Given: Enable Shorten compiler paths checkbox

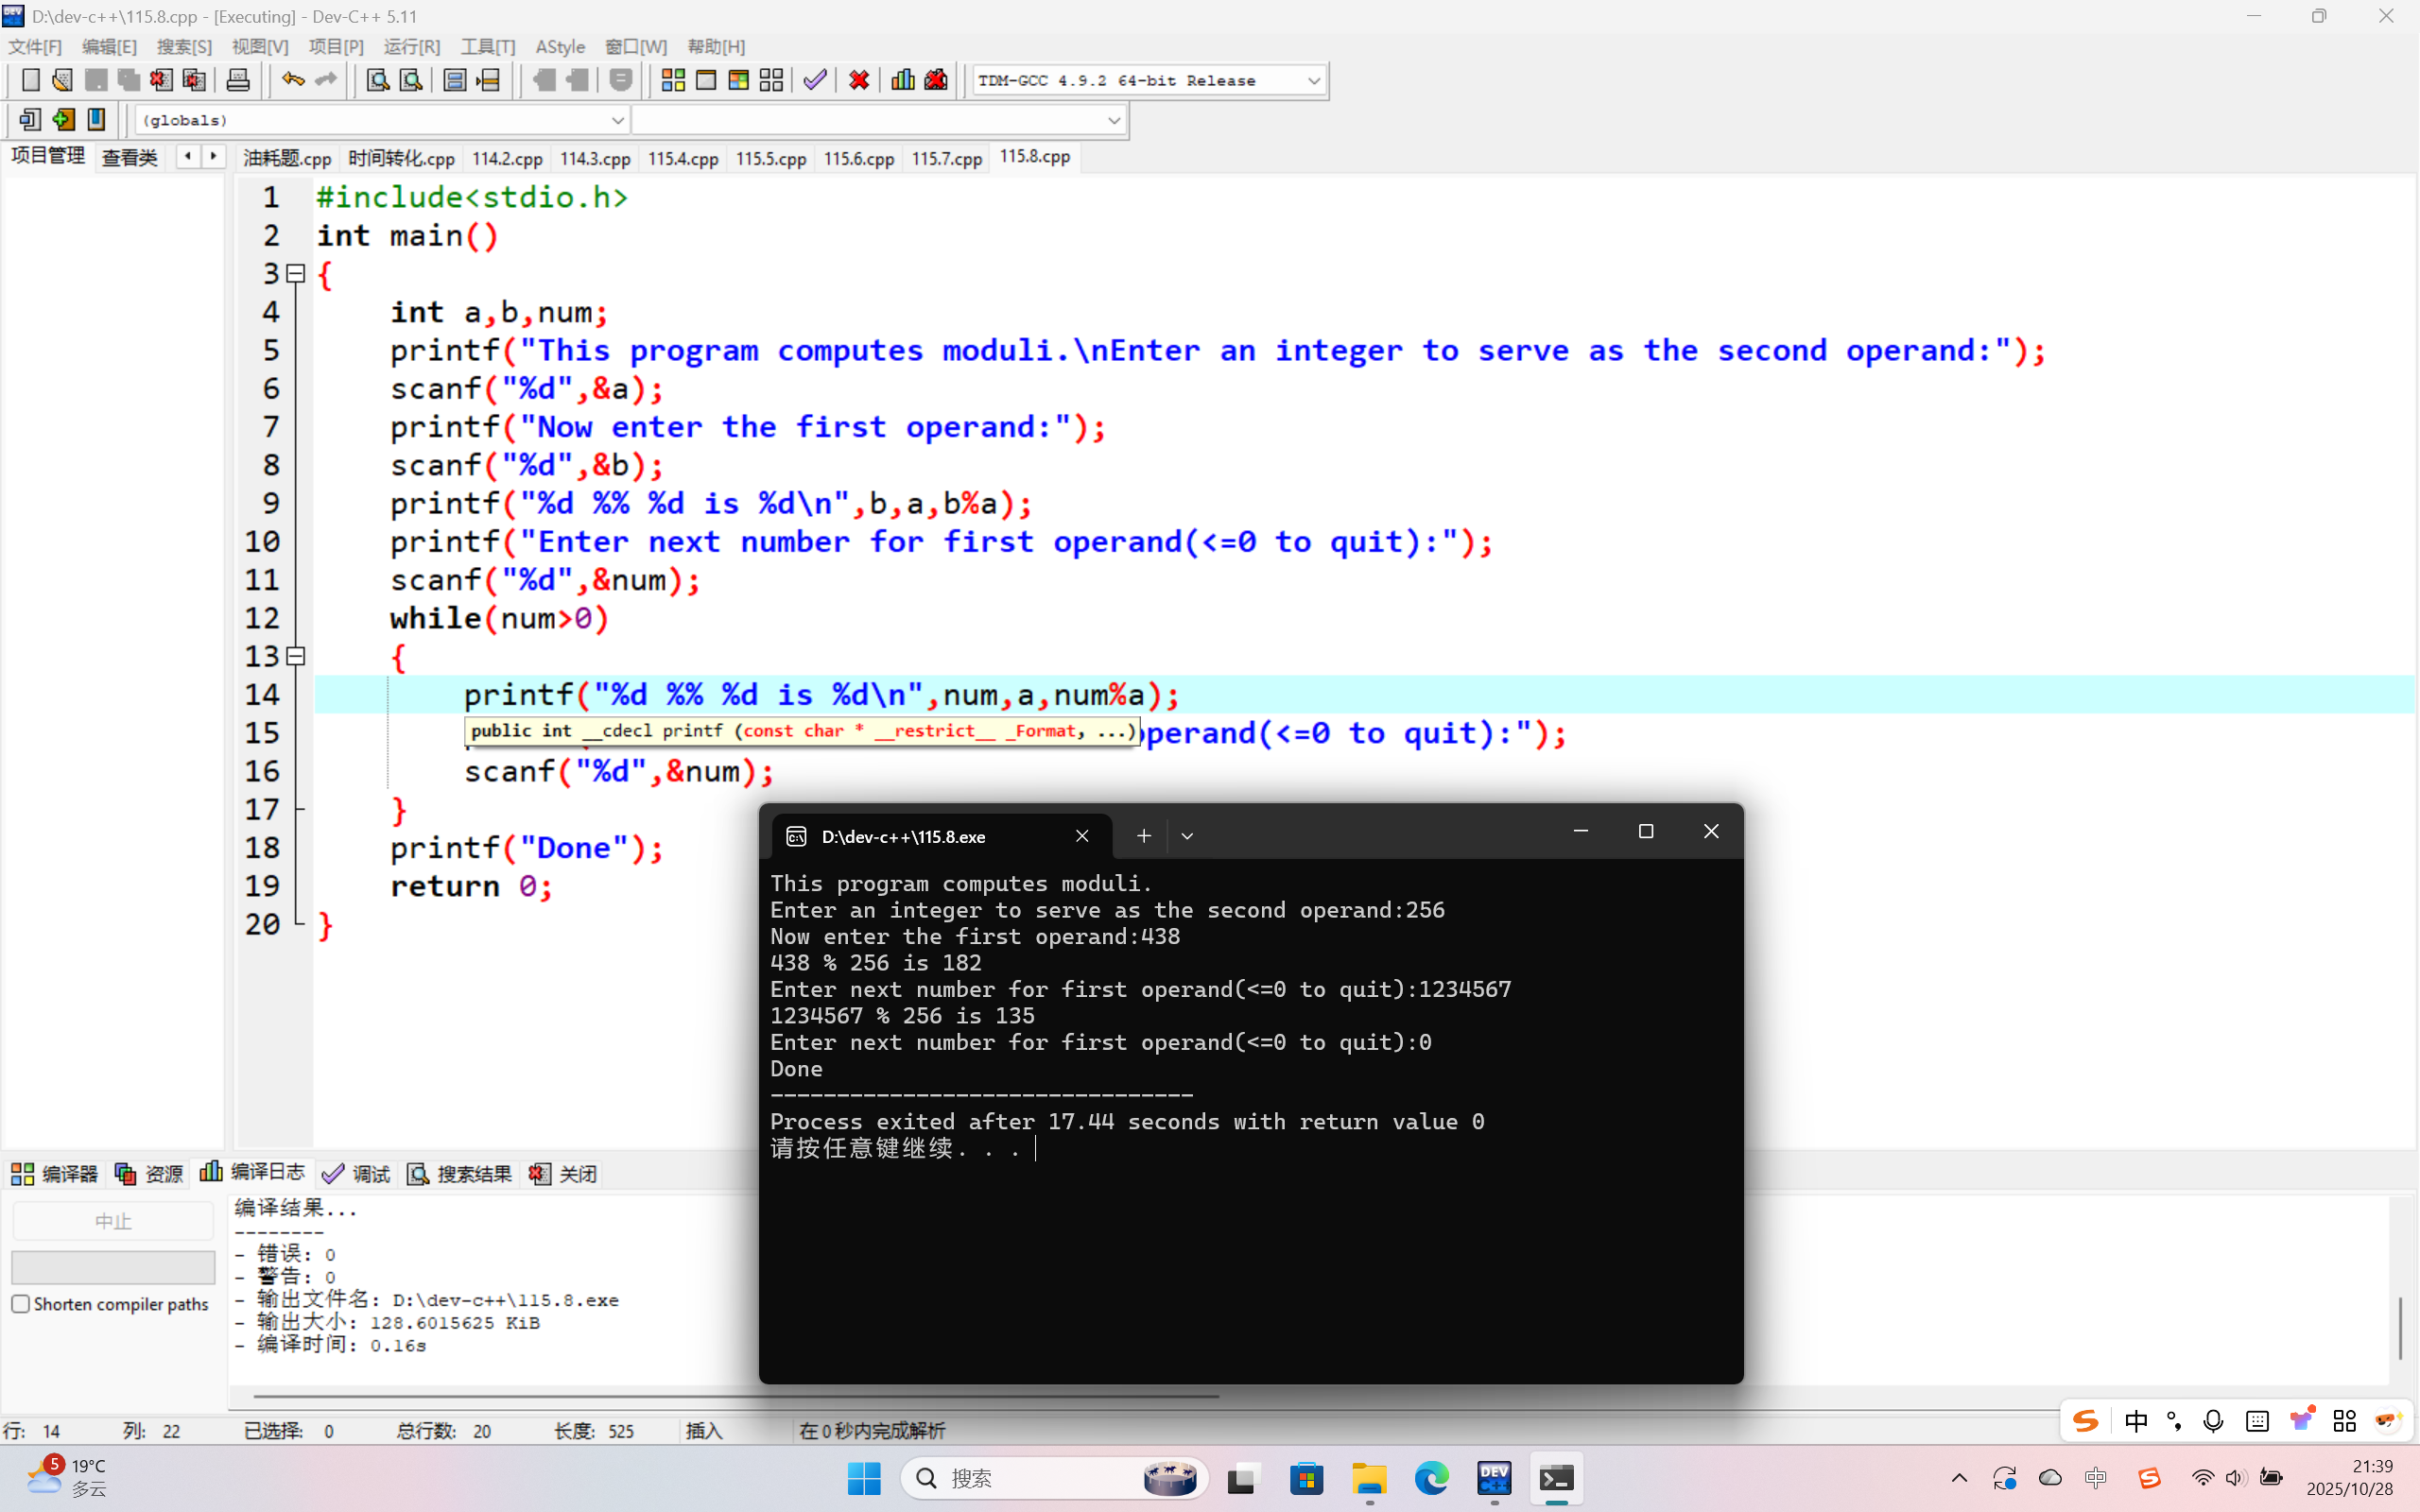Looking at the screenshot, I should click(x=20, y=1303).
